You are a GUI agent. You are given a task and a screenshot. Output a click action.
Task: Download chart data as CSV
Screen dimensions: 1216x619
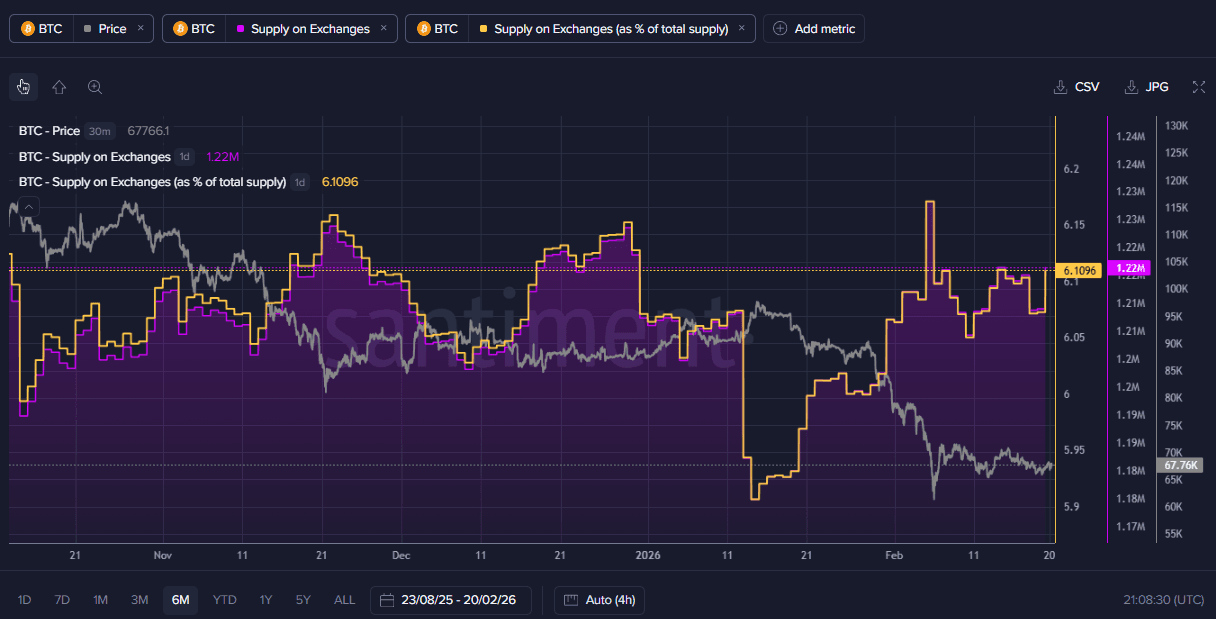[x=1077, y=87]
